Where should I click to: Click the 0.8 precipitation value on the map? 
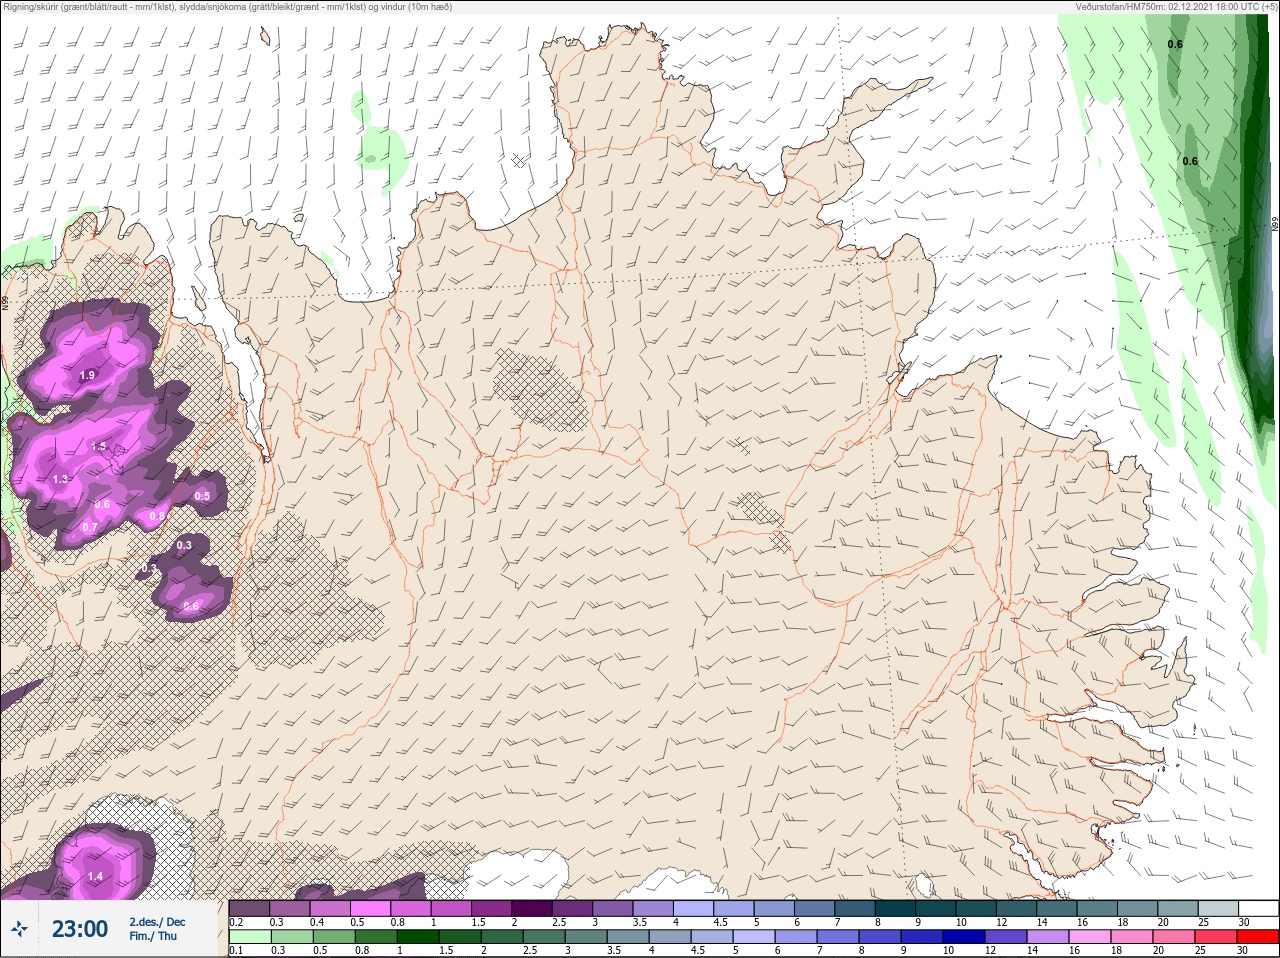point(157,517)
